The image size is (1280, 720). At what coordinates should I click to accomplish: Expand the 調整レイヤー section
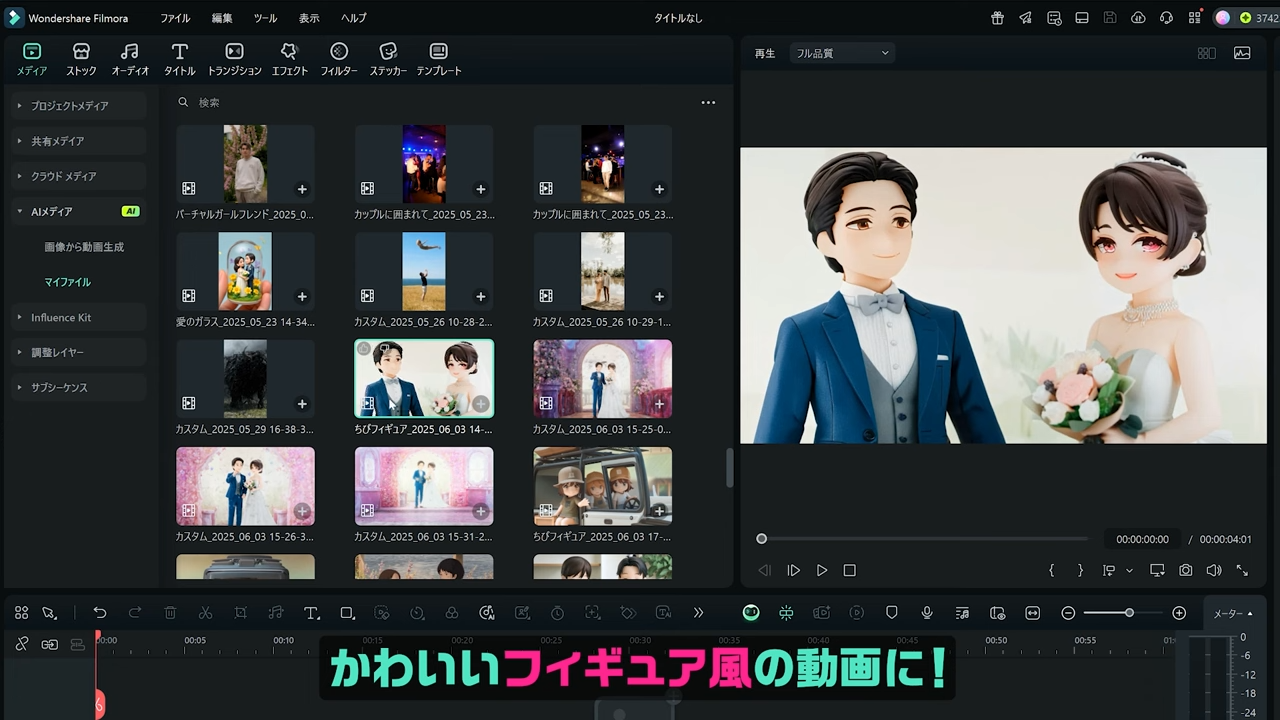80,352
